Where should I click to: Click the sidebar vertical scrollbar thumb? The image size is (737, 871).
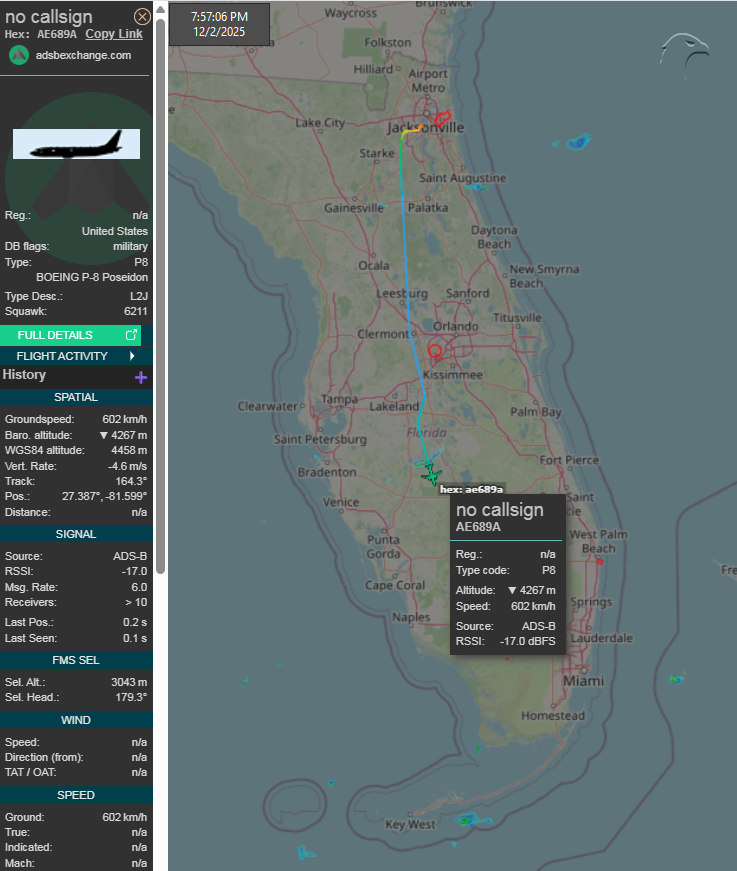point(161,296)
